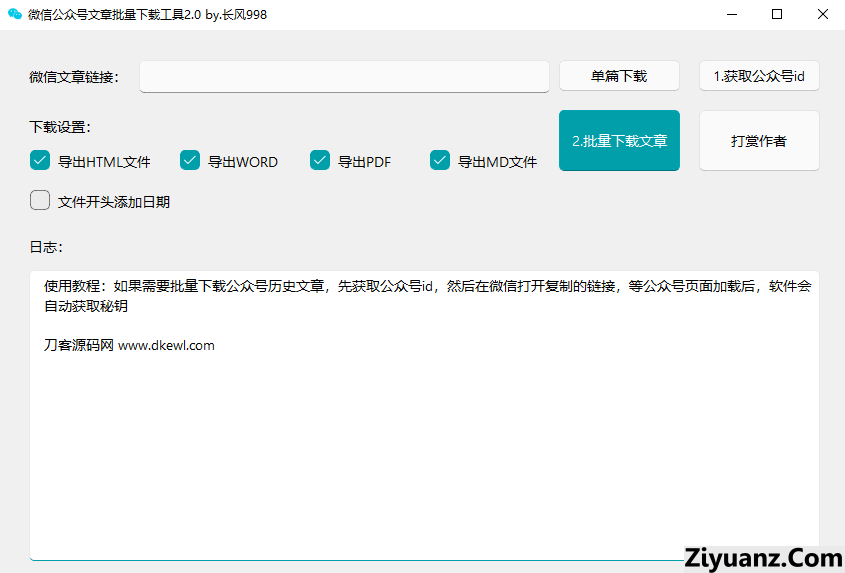Disable the 导出PDF export option

click(x=320, y=160)
